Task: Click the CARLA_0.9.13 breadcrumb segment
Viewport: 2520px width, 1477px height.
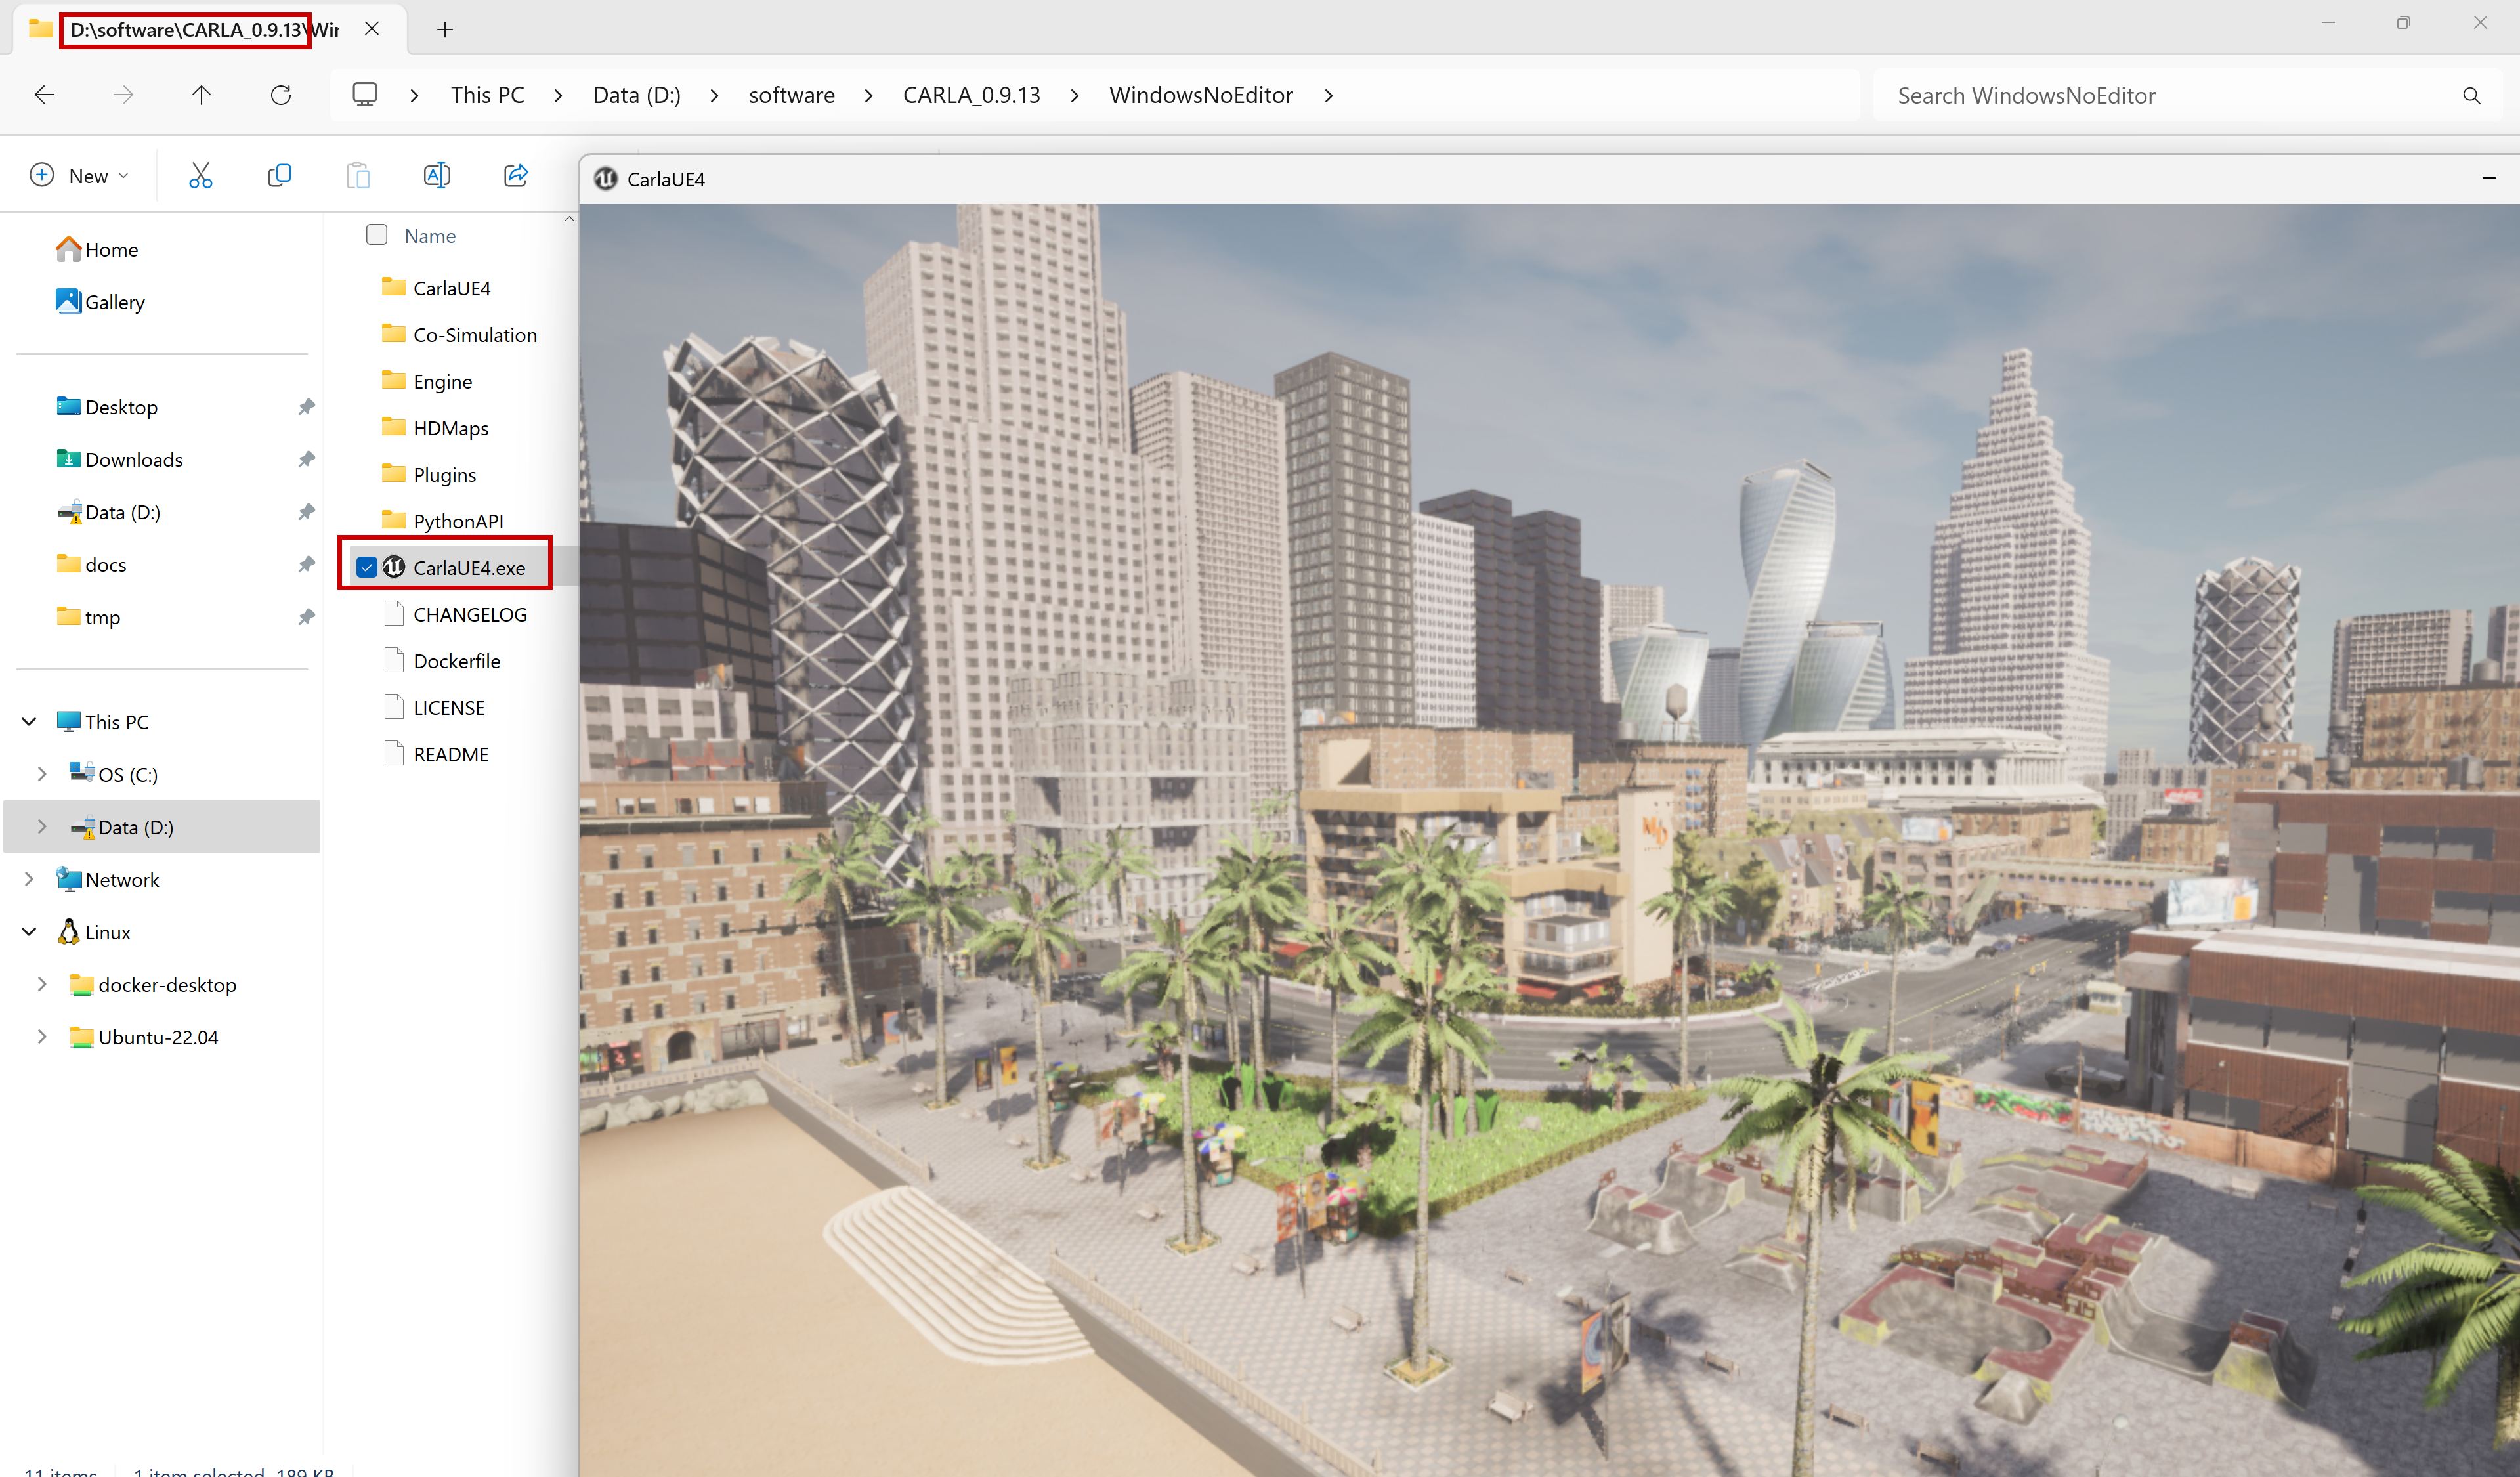Action: click(971, 95)
